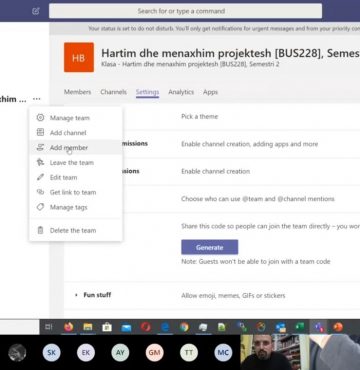360x370 pixels.
Task: Choose Delete the team option
Action: click(x=76, y=230)
